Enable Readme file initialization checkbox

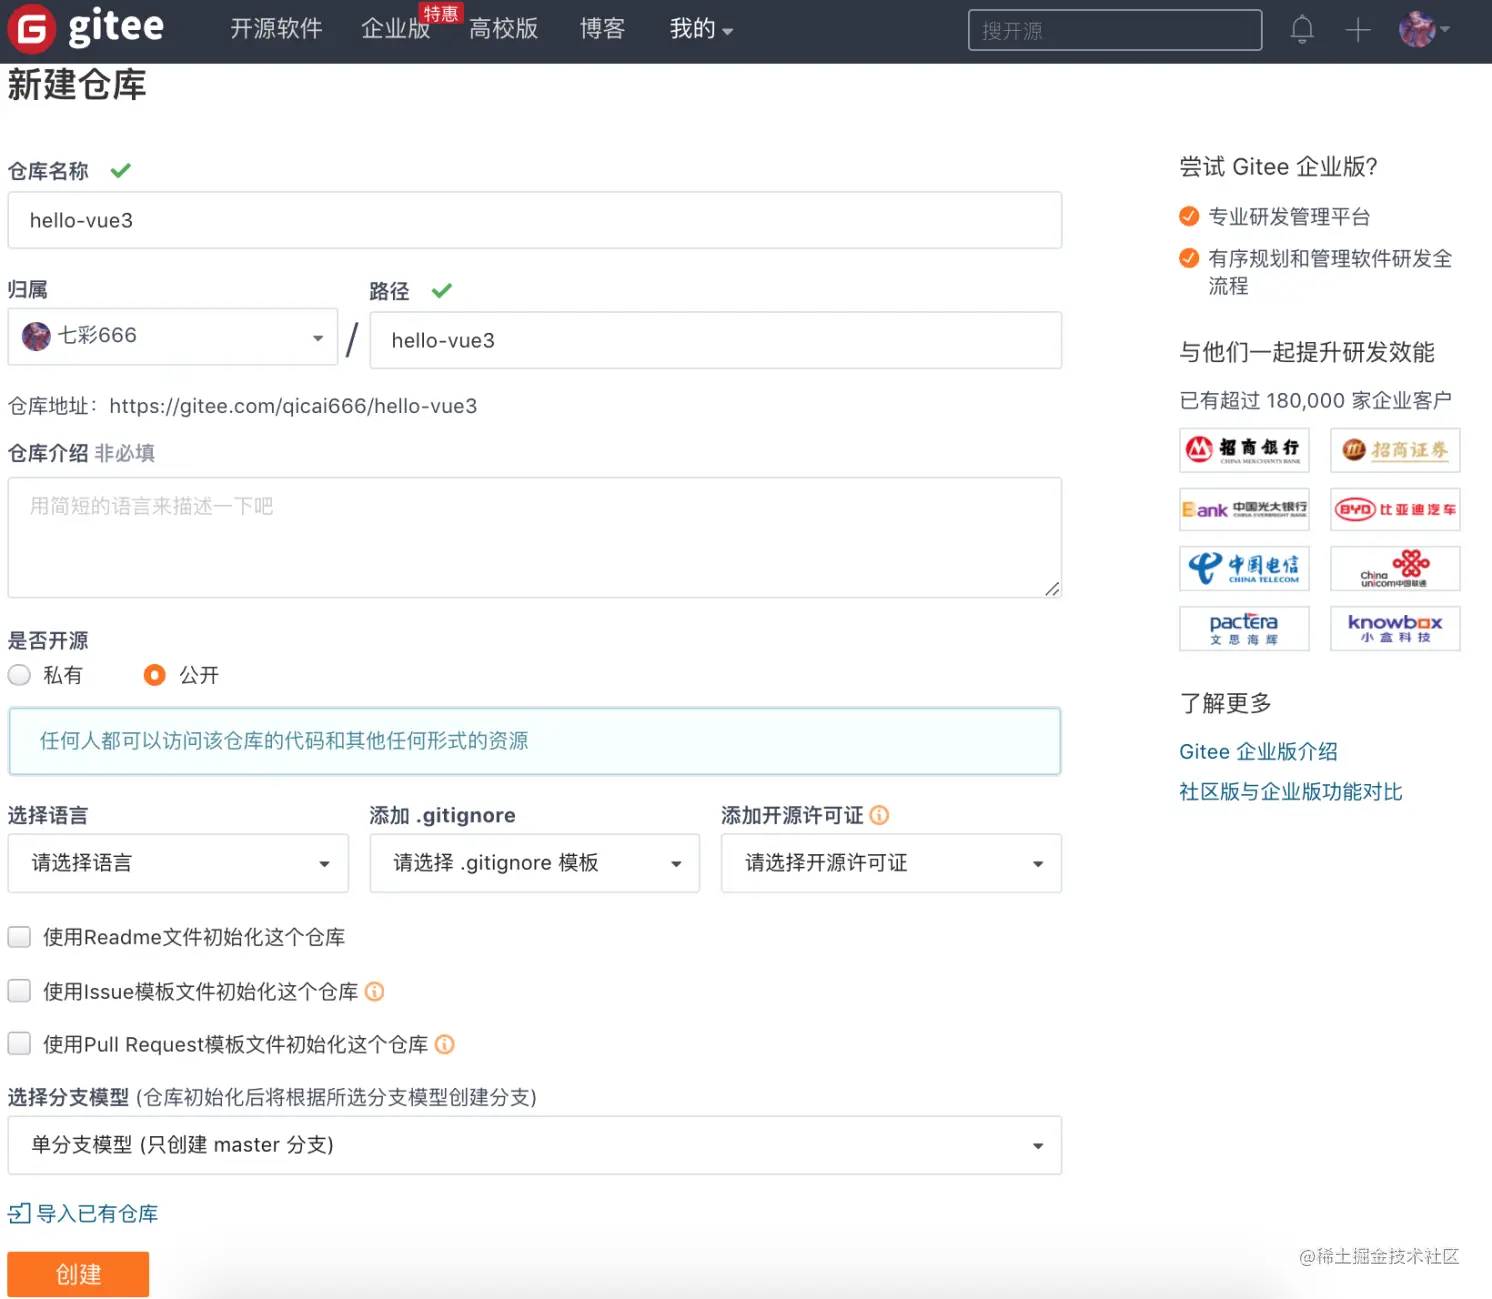(19, 937)
